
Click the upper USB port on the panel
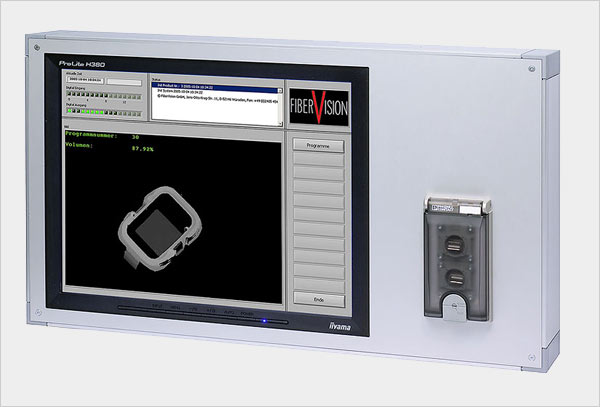pyautogui.click(x=455, y=244)
